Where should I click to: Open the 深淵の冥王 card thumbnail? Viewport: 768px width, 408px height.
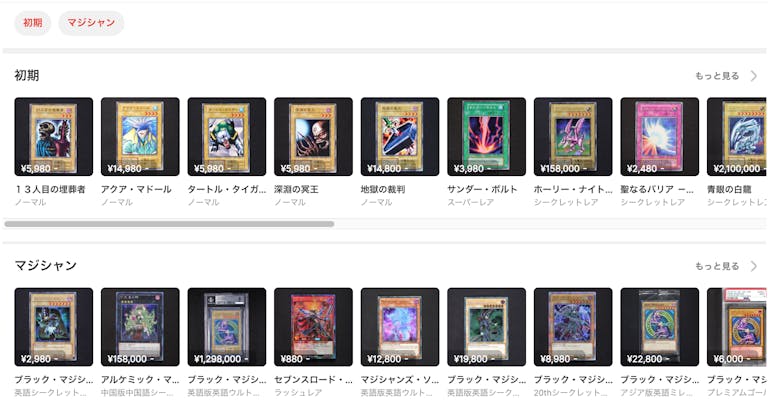coord(313,137)
